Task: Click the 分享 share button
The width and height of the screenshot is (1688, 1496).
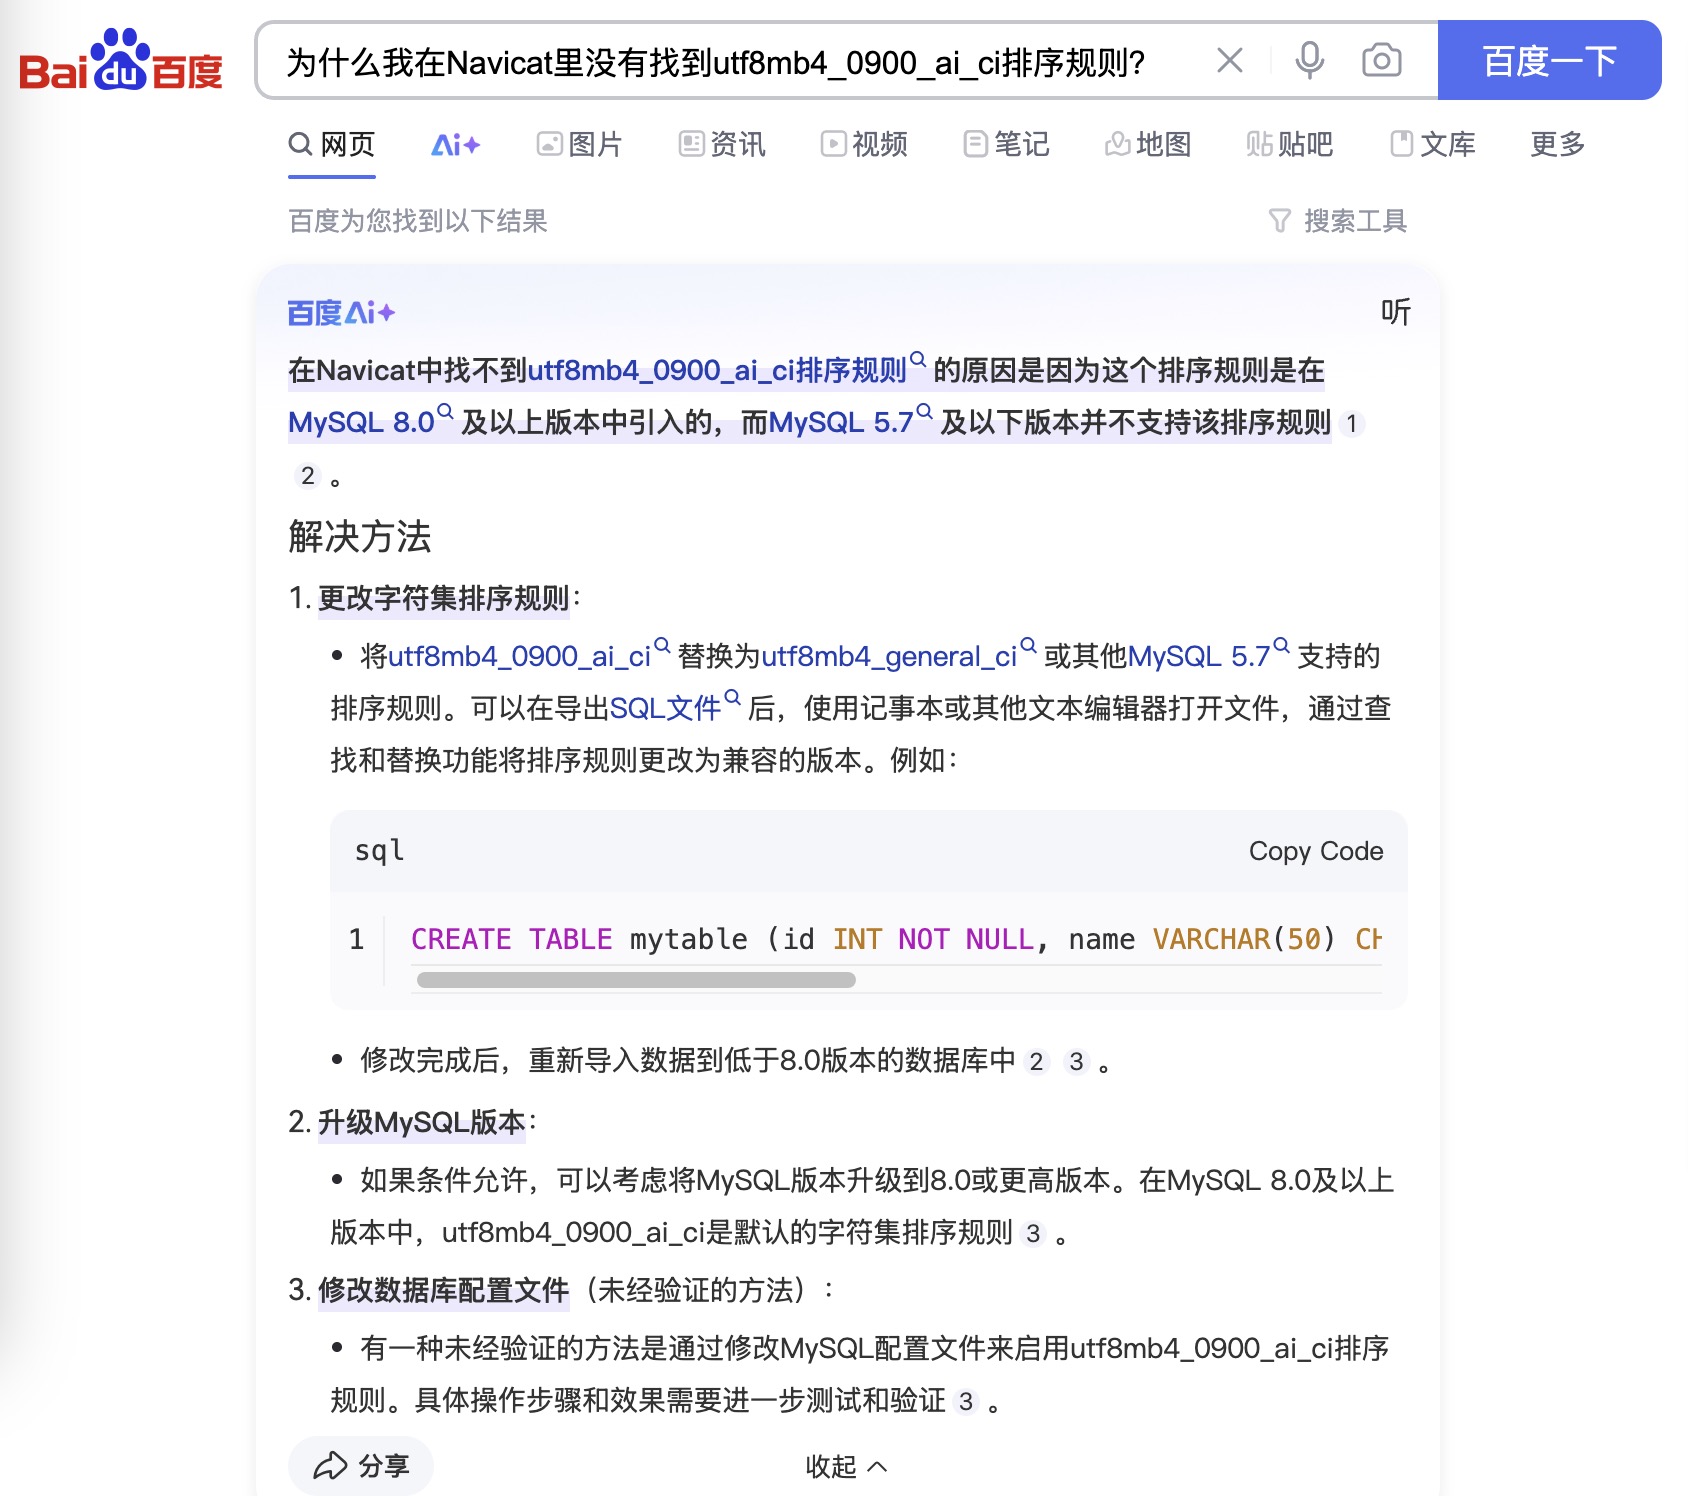Action: (361, 1466)
